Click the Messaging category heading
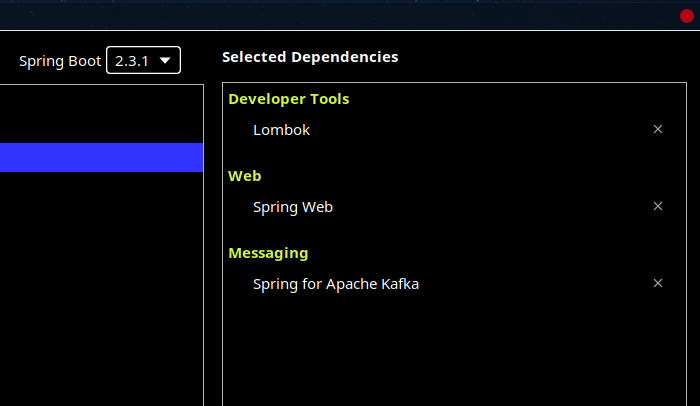Viewport: 700px width, 406px height. click(x=268, y=253)
